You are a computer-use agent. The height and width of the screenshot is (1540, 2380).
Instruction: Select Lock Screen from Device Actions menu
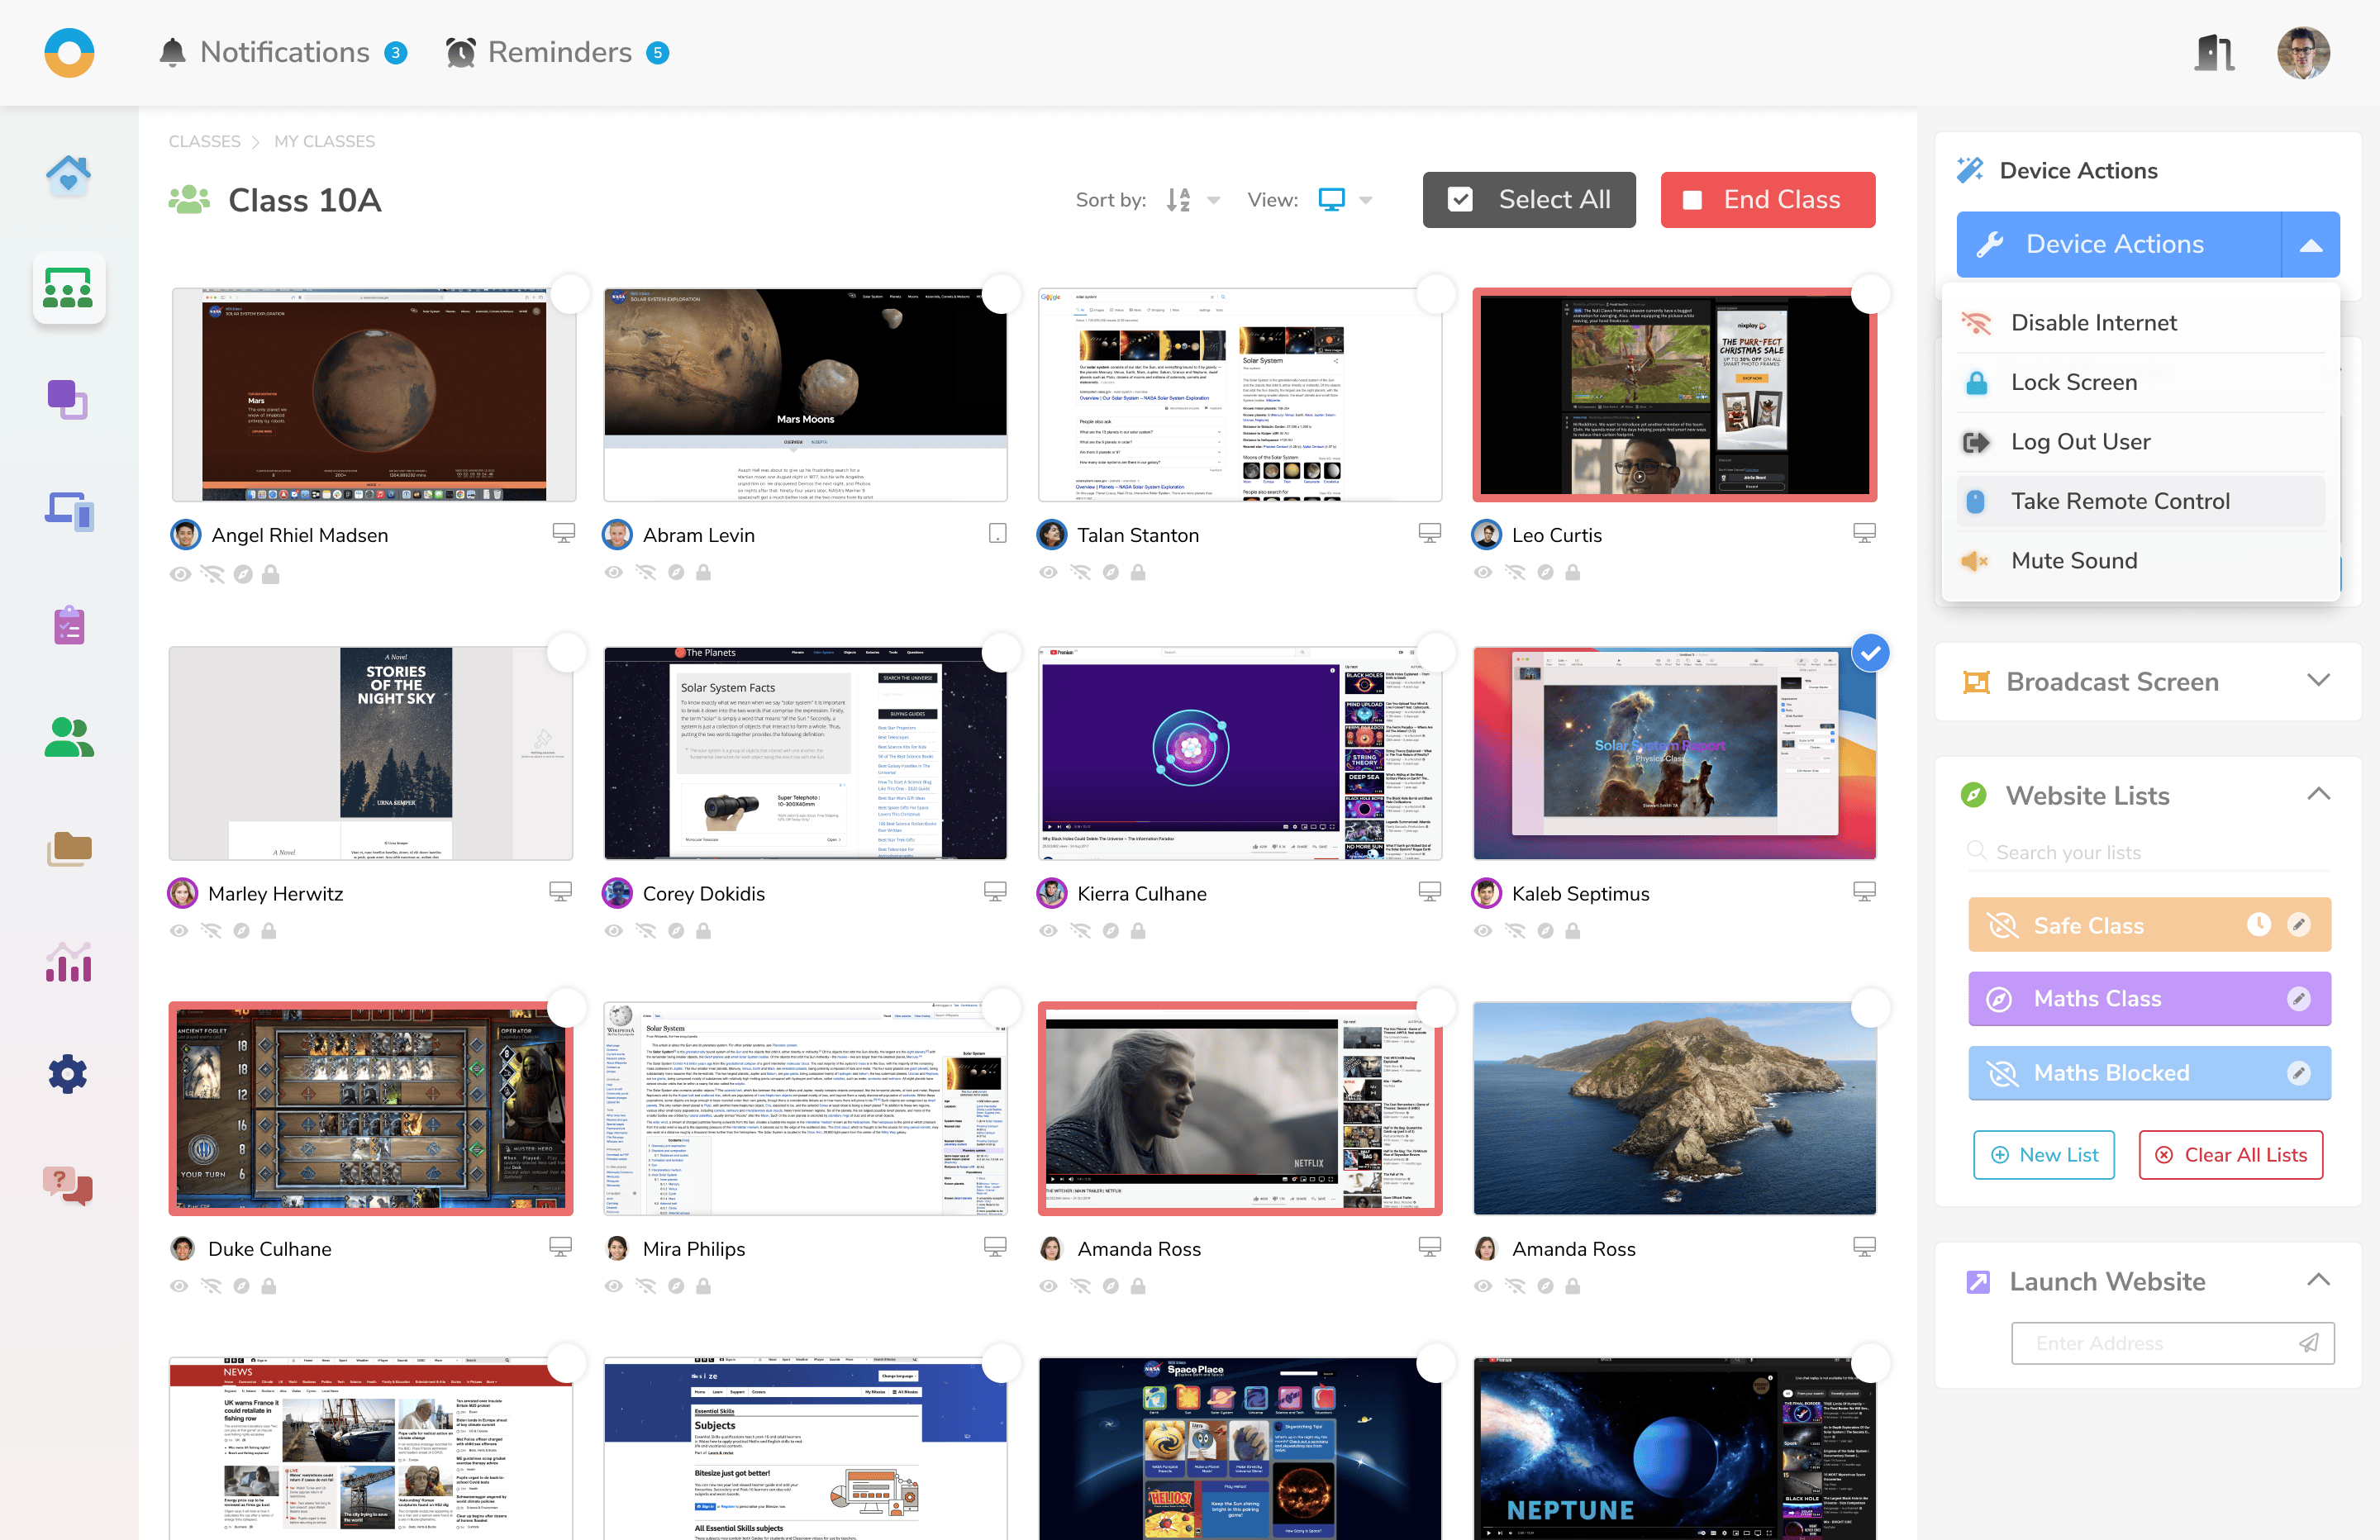click(x=2074, y=382)
